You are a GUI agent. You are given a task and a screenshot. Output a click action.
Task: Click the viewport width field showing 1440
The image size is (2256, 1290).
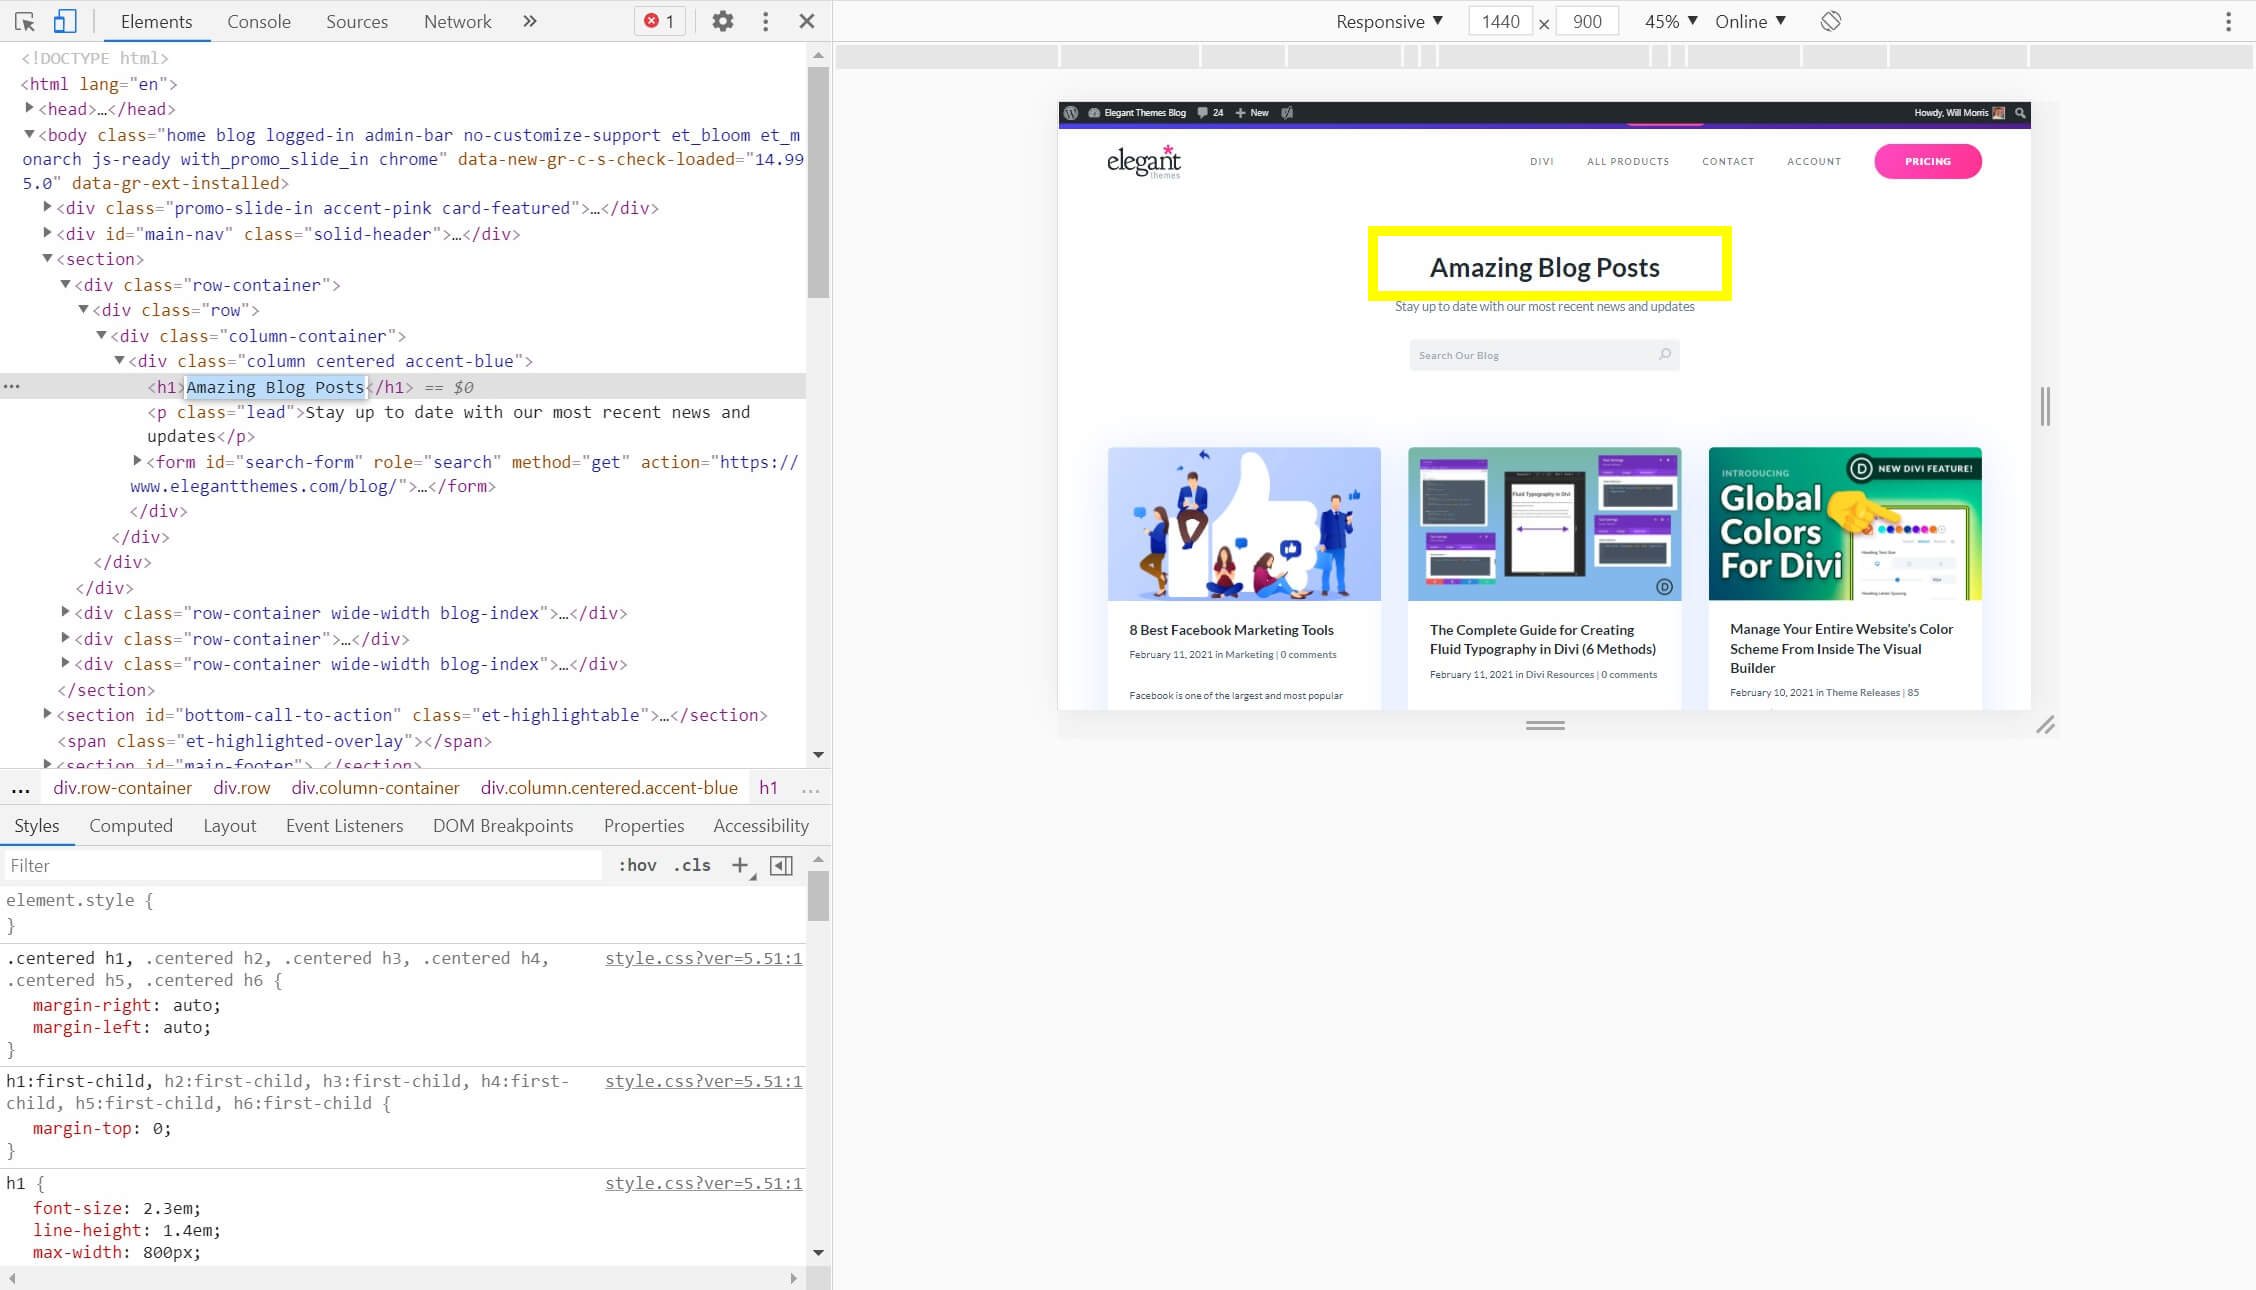coord(1500,21)
